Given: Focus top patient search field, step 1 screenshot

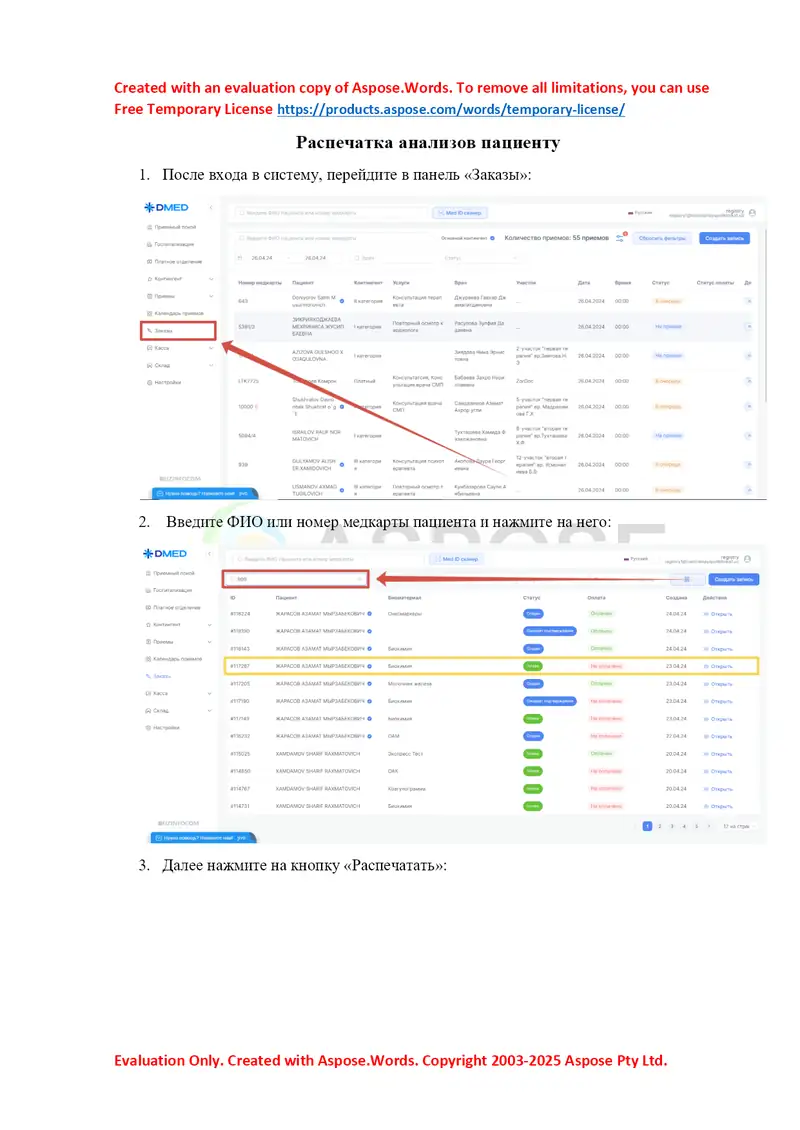Looking at the screenshot, I should tap(331, 213).
